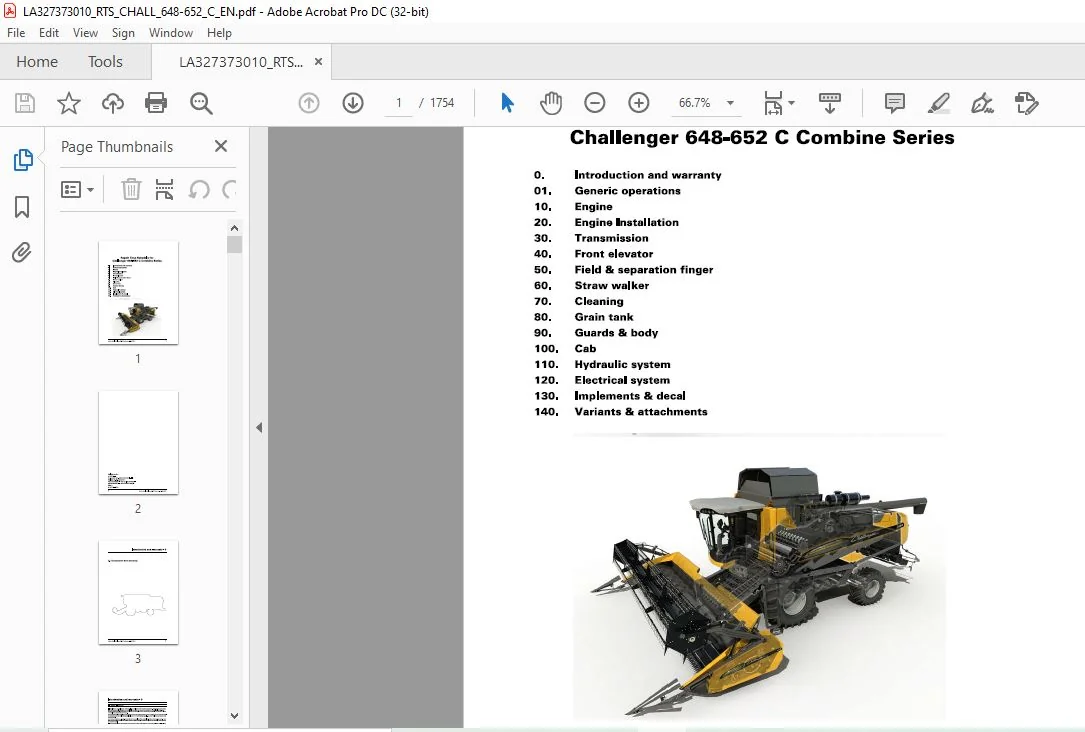Activate the Hand pan tool
The image size is (1085, 732).
(551, 103)
